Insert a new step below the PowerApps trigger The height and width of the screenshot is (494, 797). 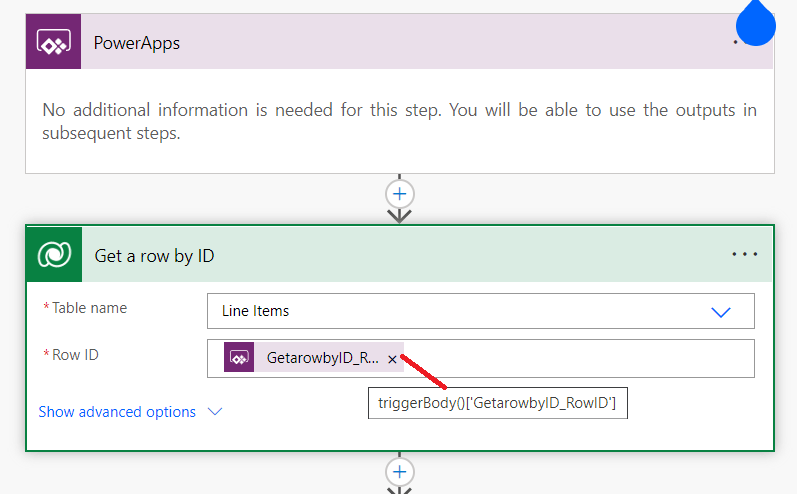400,193
